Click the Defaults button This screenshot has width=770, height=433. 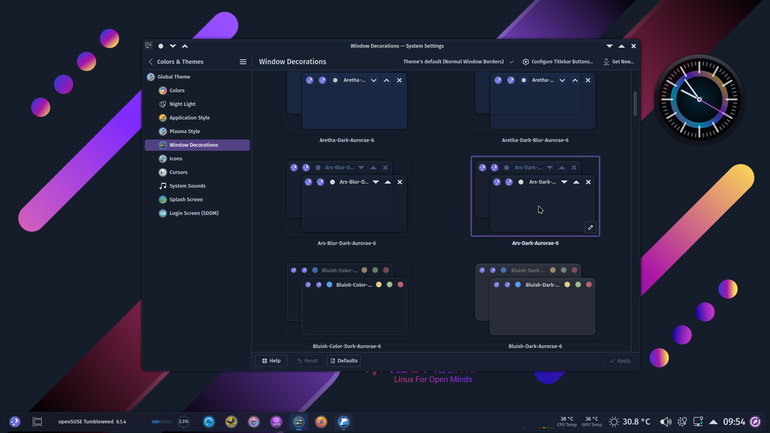click(344, 361)
